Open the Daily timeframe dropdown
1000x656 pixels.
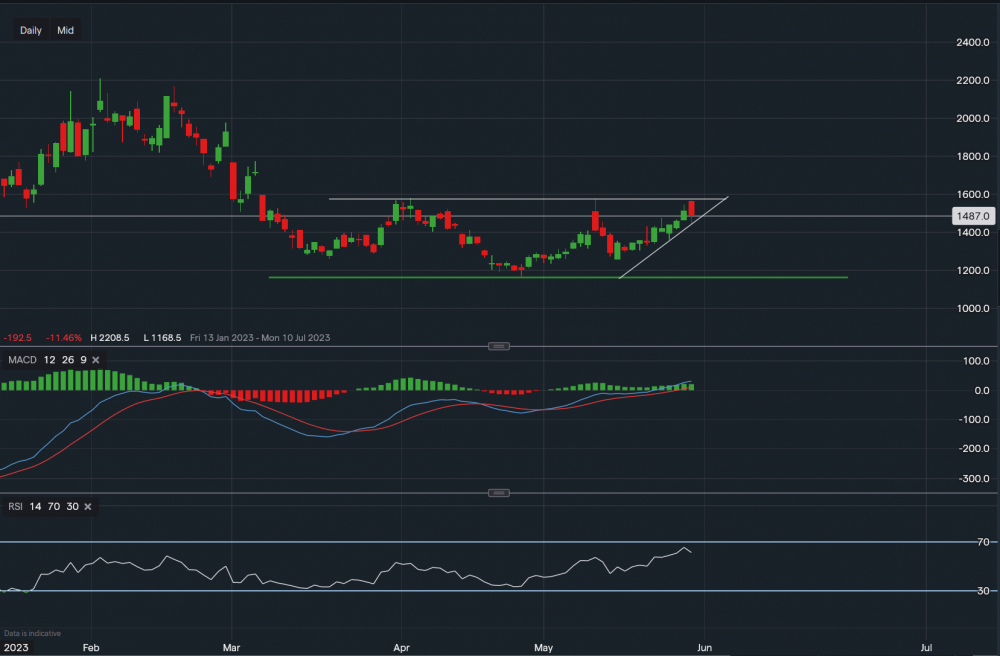tap(31, 30)
